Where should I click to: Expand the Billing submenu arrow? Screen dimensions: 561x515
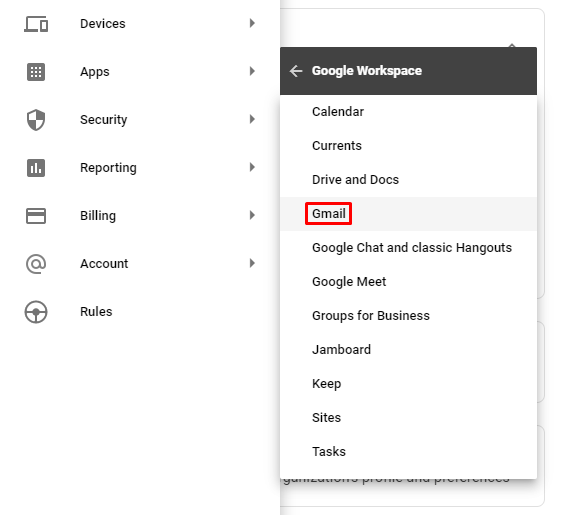point(252,215)
